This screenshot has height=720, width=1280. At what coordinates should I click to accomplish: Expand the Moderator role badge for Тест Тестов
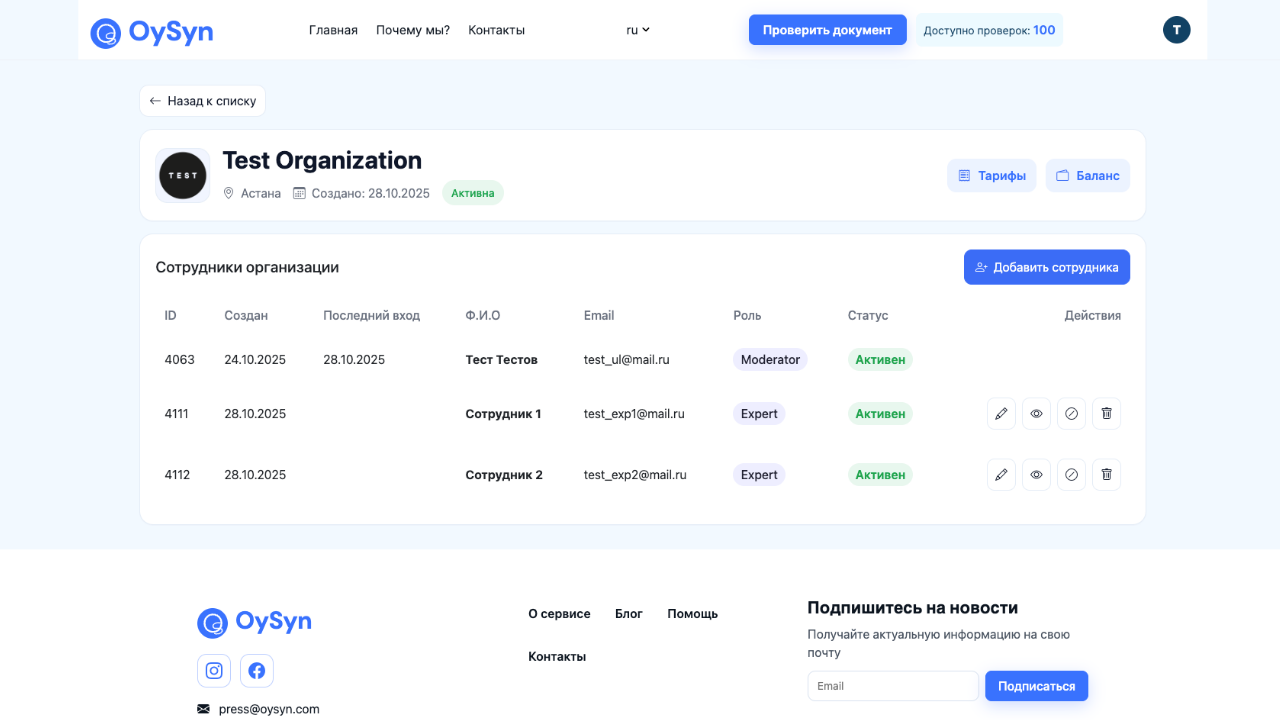(769, 359)
